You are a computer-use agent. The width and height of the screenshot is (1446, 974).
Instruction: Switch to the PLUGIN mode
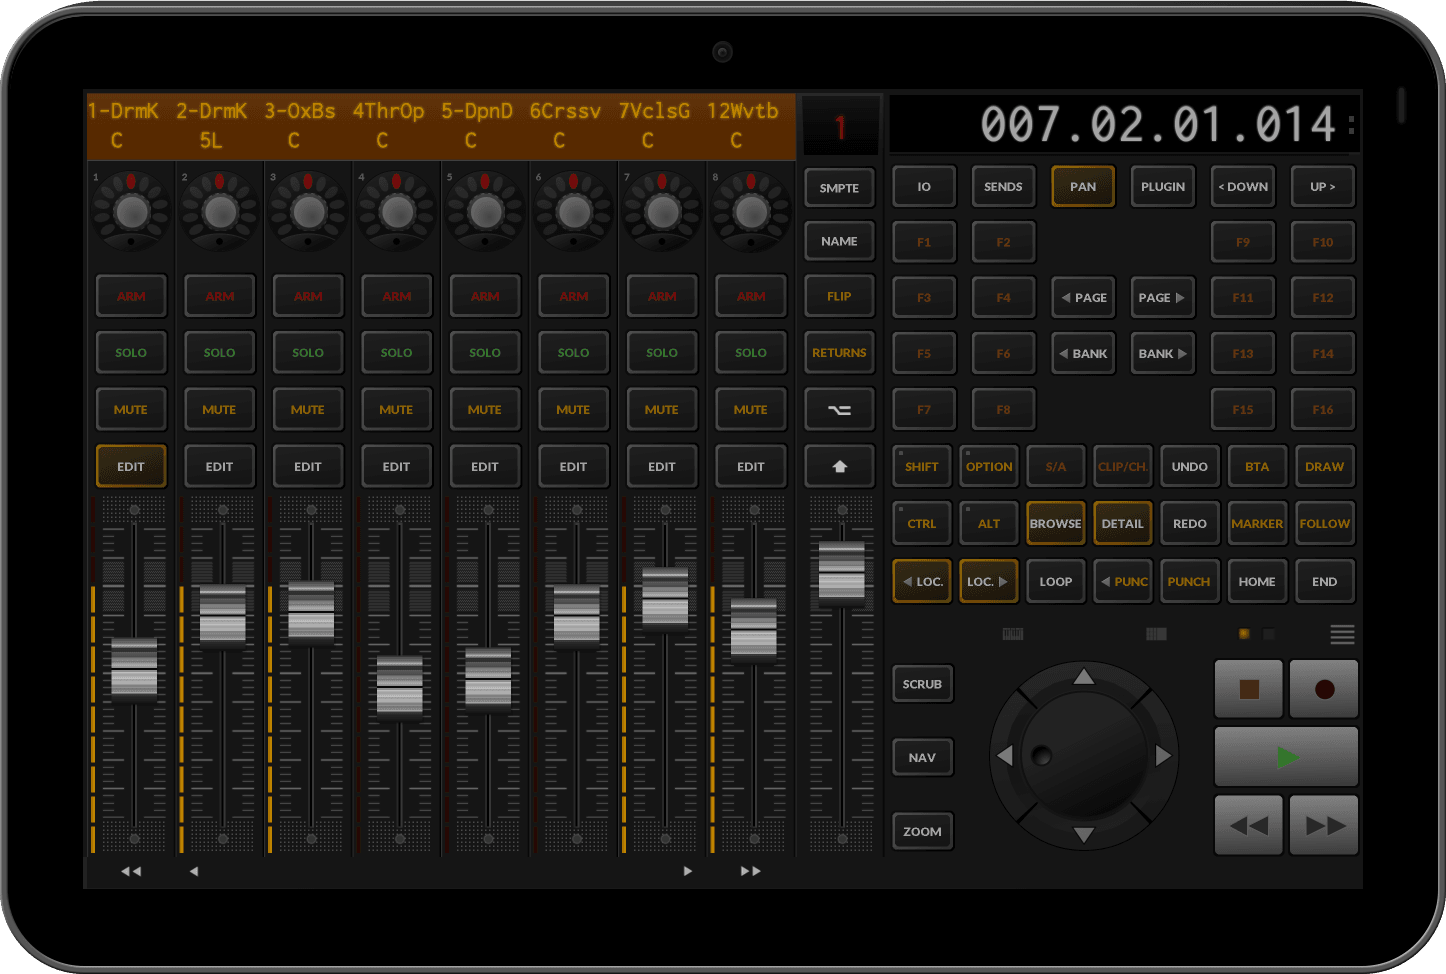pos(1163,187)
